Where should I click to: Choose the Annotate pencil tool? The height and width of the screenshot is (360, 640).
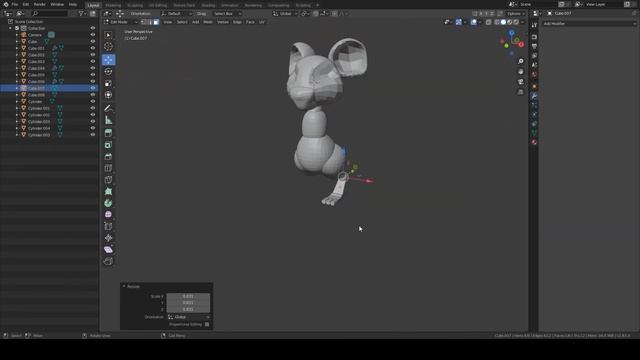[x=108, y=109]
